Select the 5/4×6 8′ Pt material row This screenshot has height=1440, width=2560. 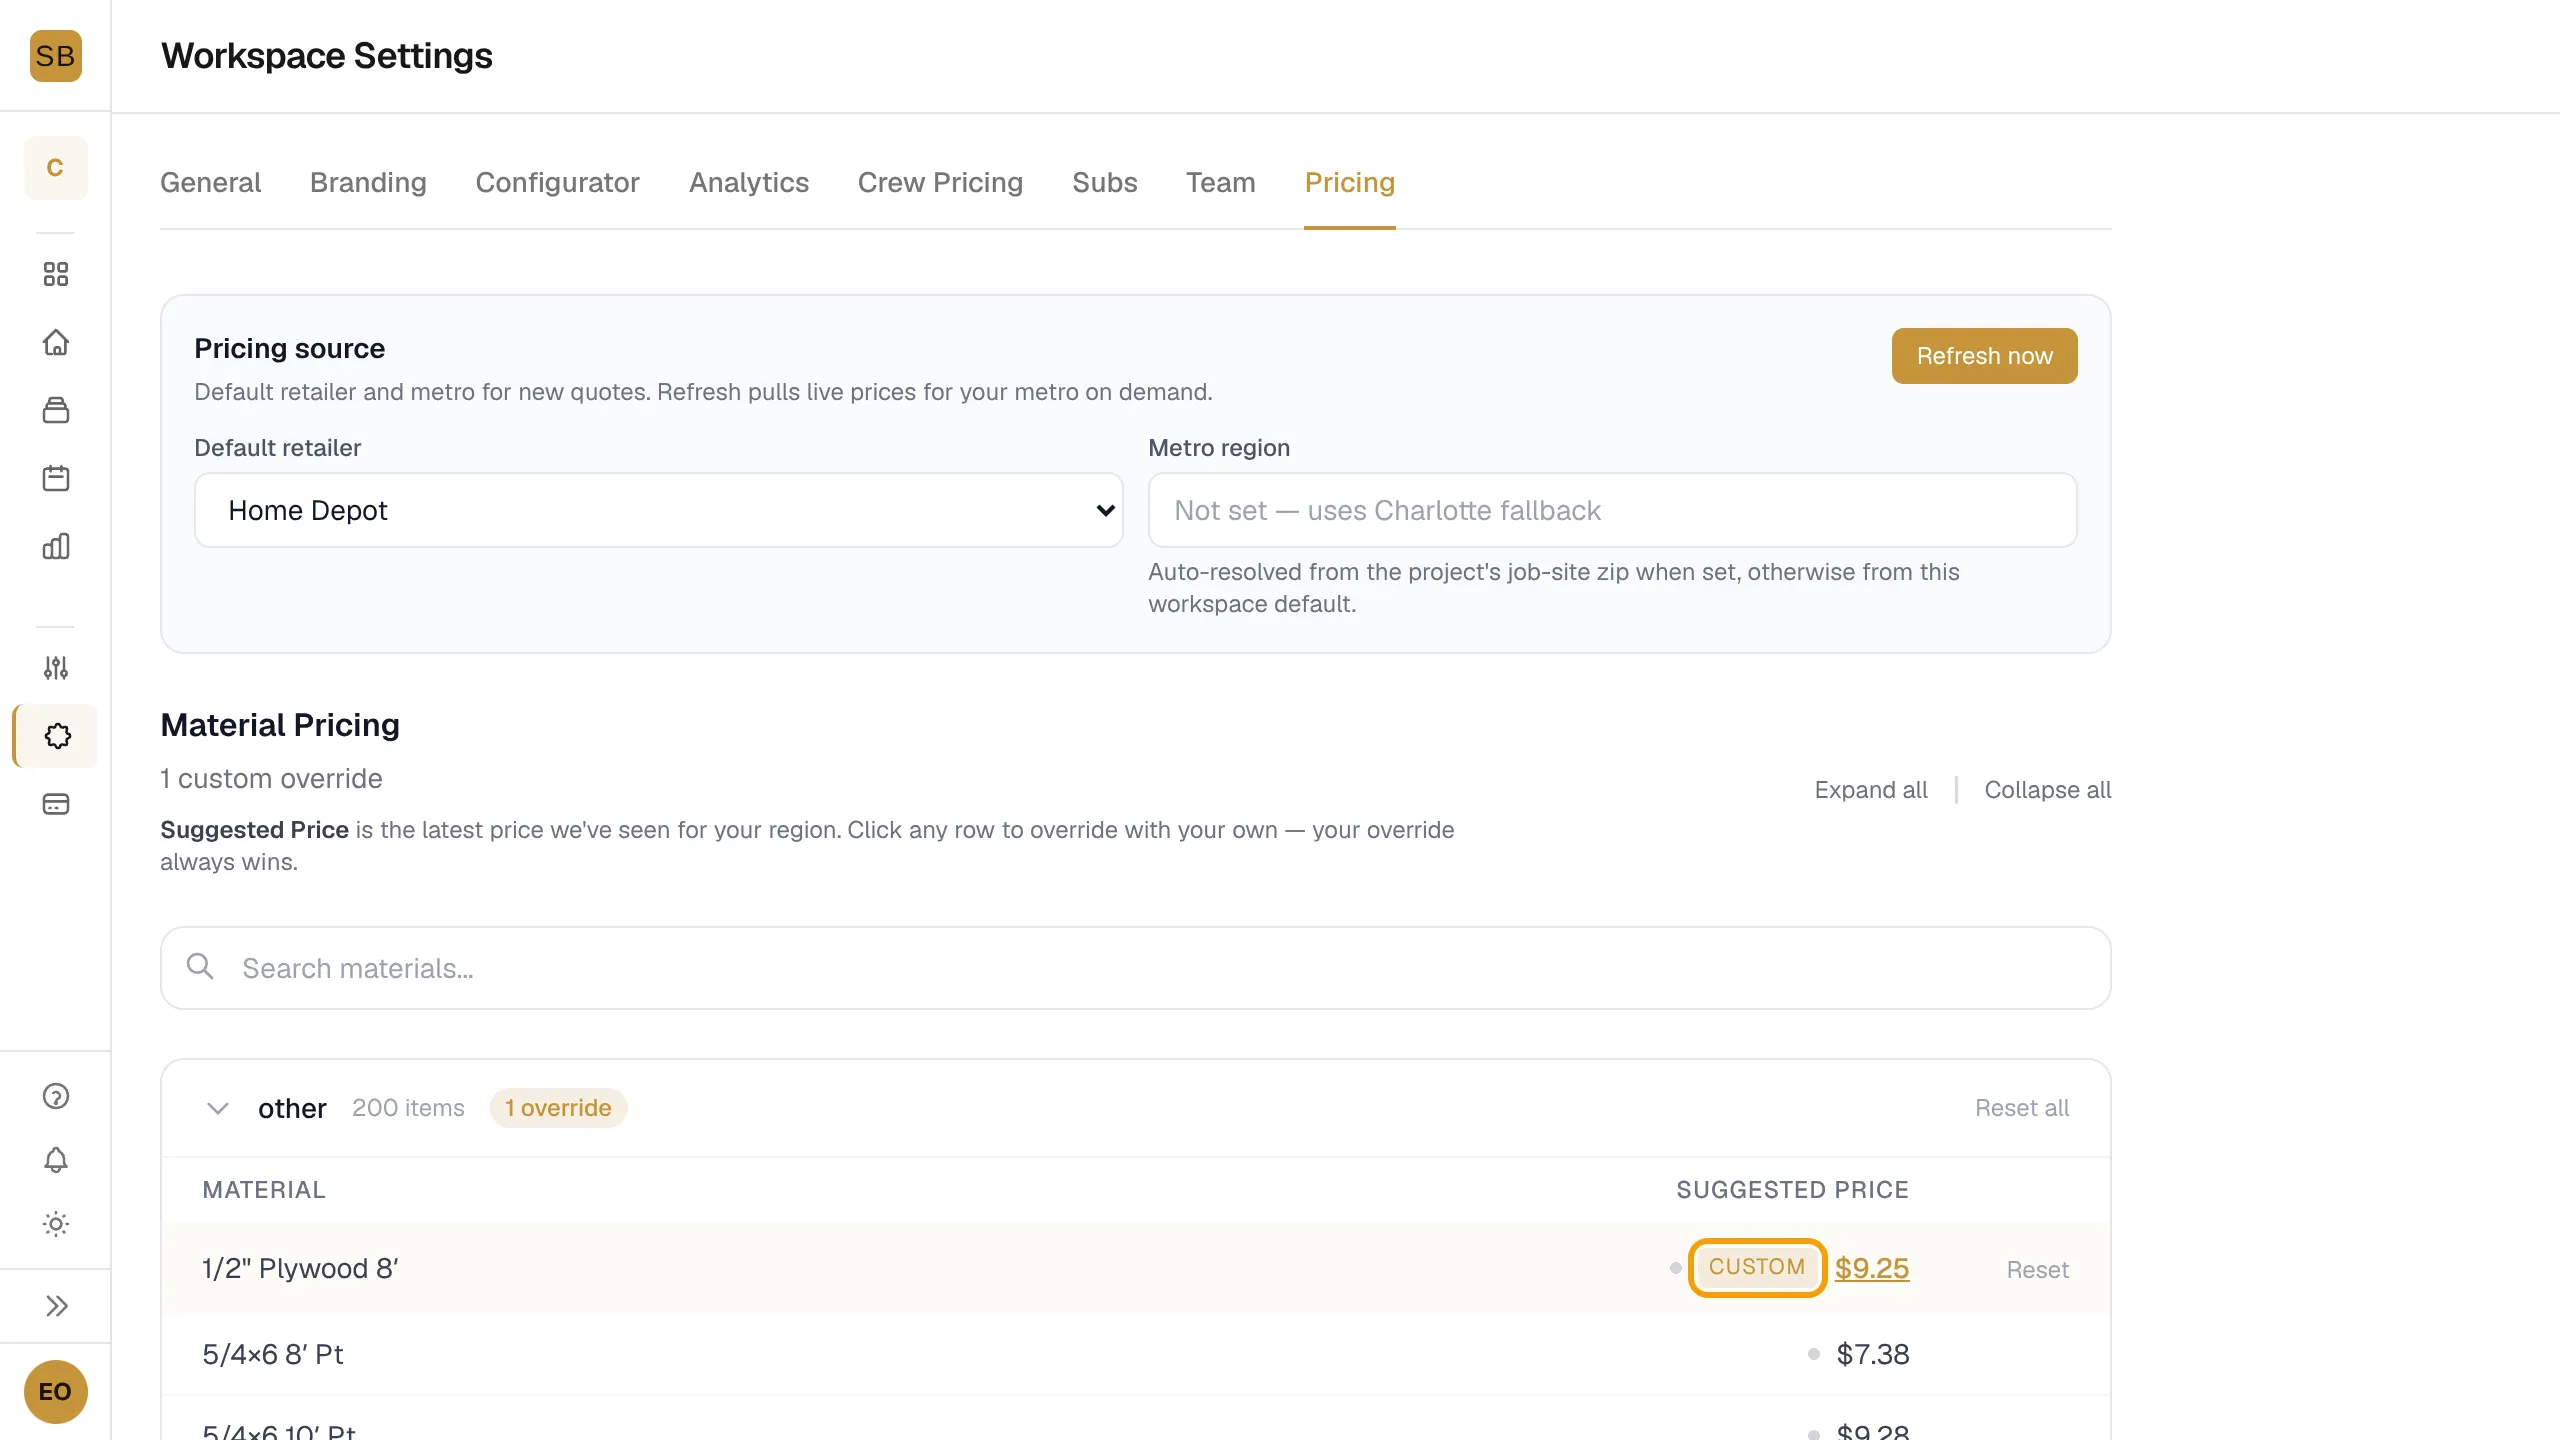tap(1135, 1354)
